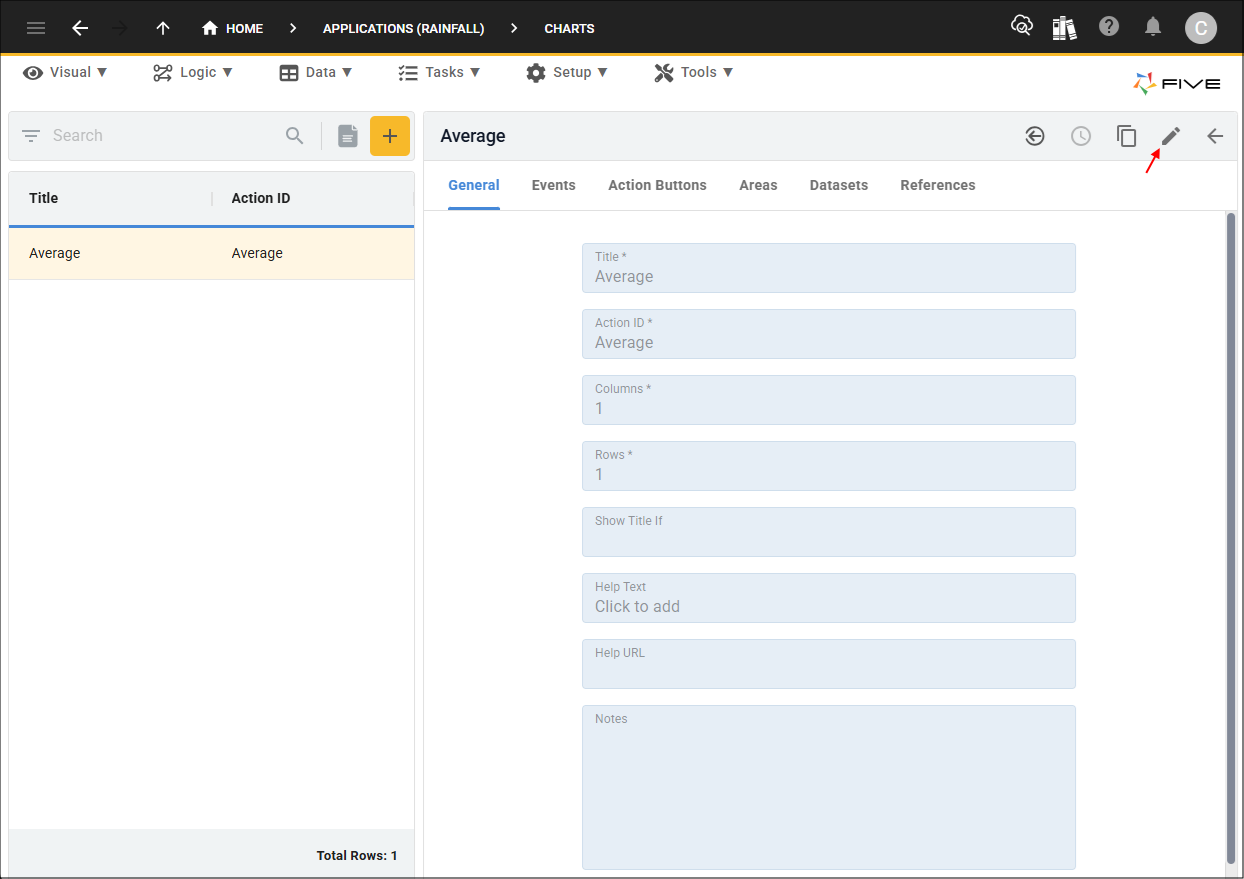1244x879 pixels.
Task: Expand the Logic menu
Action: (193, 72)
